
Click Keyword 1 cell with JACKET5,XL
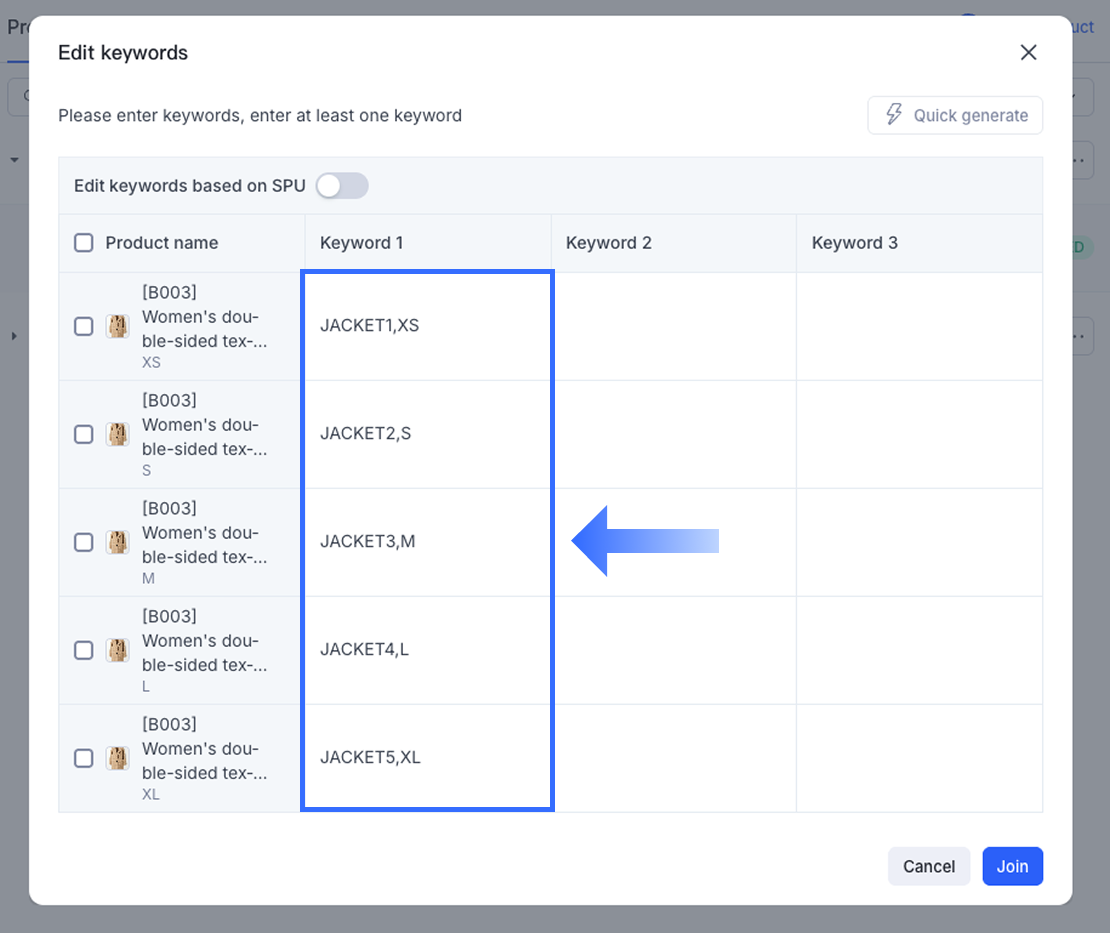pyautogui.click(x=427, y=758)
